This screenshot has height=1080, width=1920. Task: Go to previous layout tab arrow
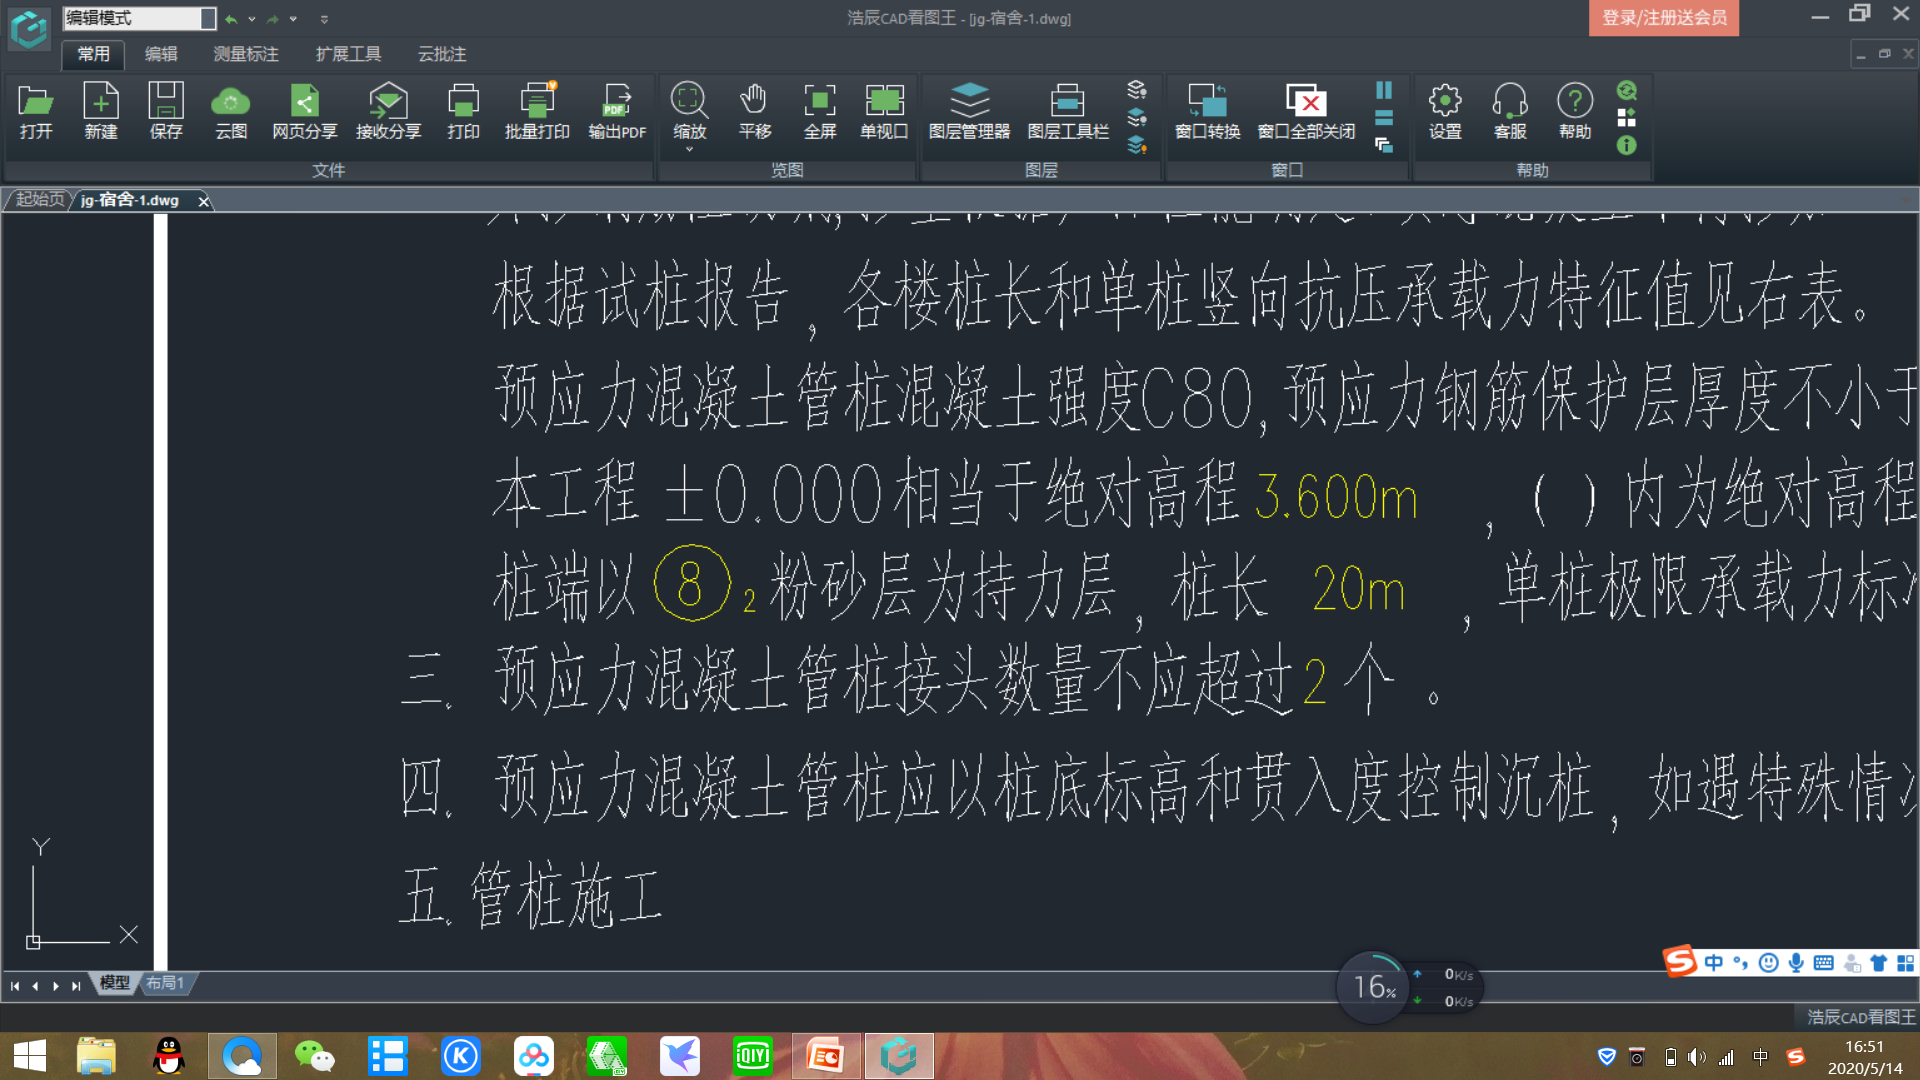coord(35,986)
